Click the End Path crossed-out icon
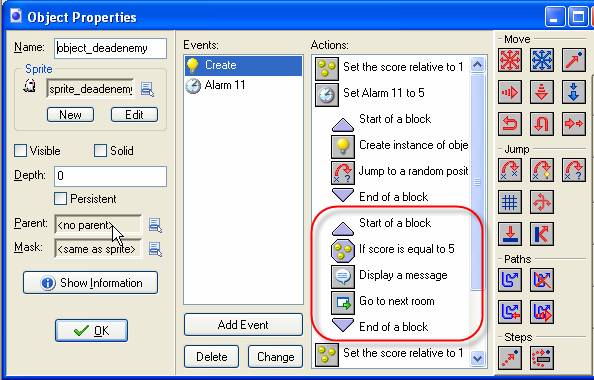Screen dimensions: 594x380 [542, 280]
